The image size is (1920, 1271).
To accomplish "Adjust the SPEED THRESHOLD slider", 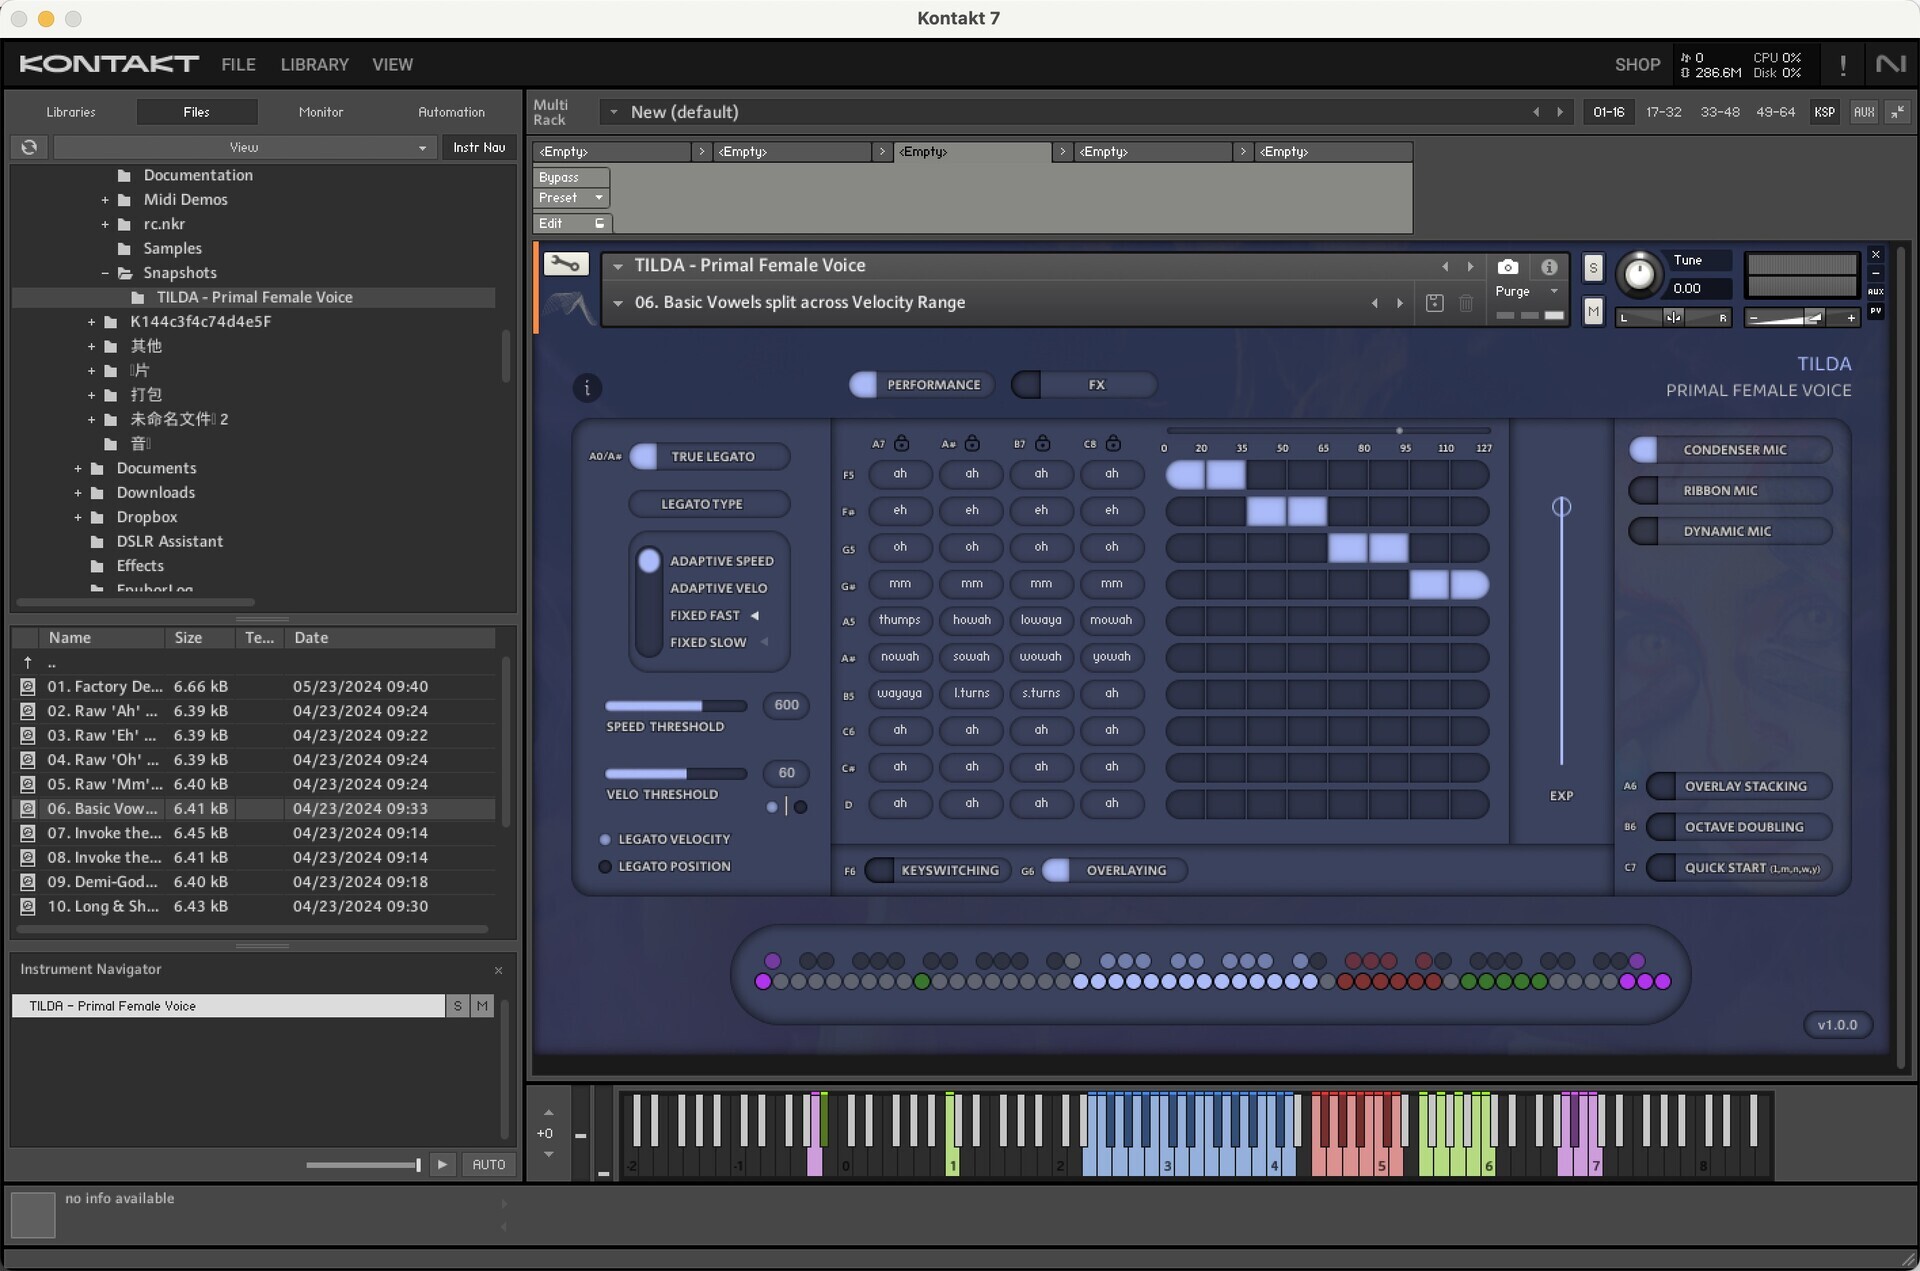I will pyautogui.click(x=676, y=706).
